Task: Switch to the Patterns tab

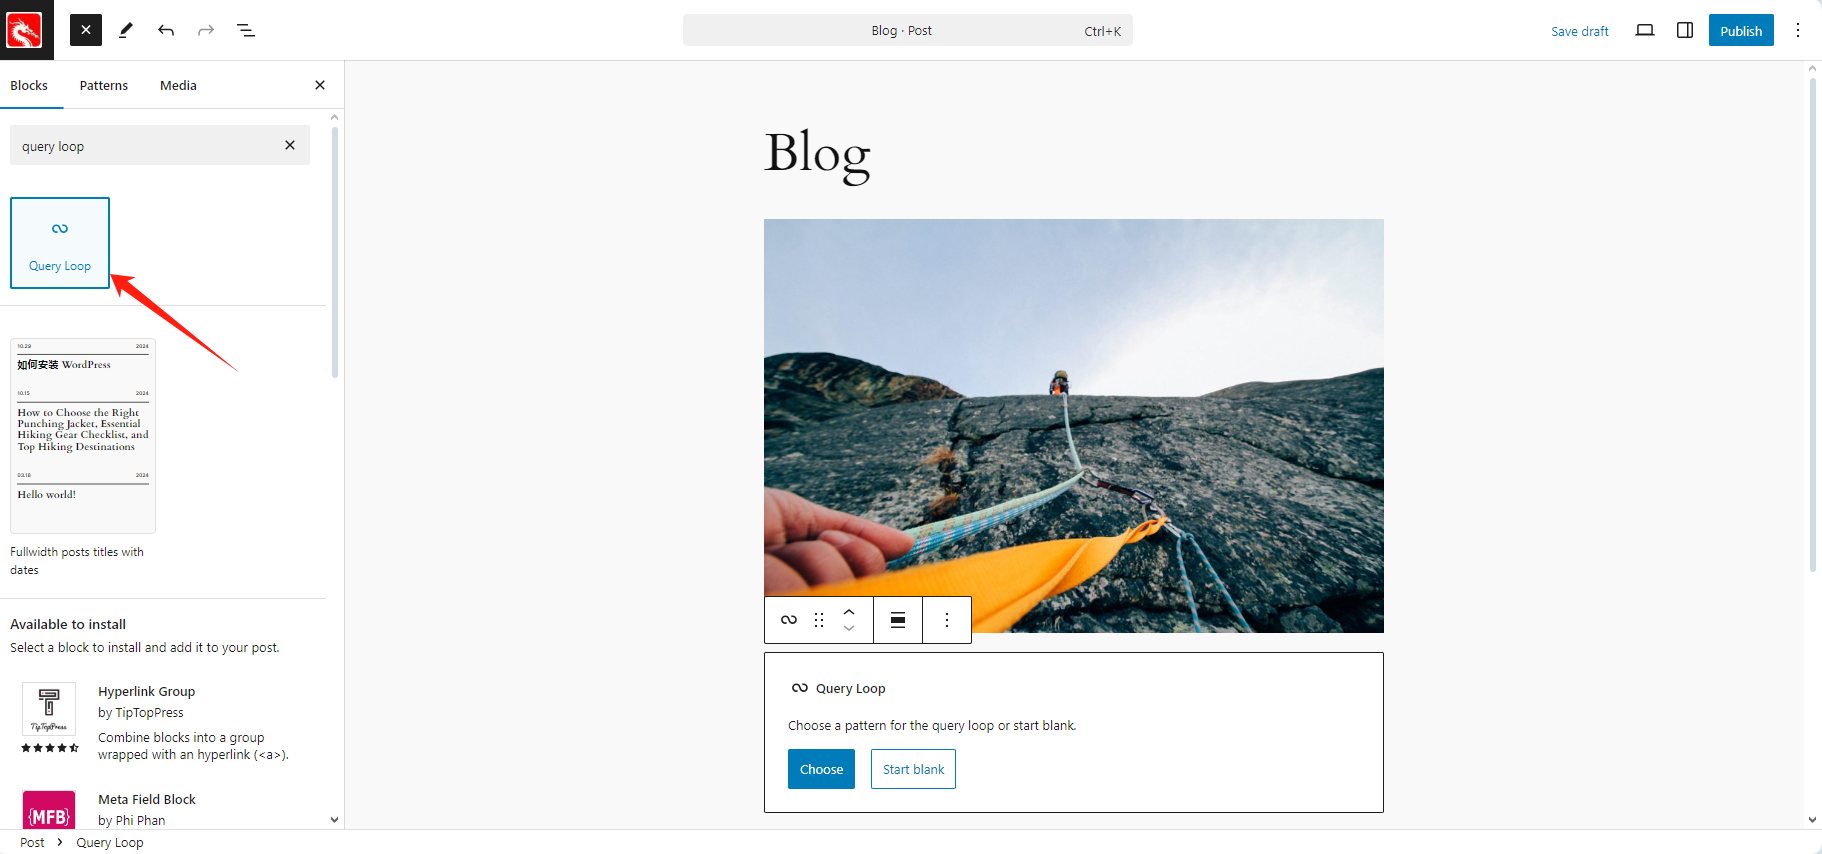Action: [104, 85]
